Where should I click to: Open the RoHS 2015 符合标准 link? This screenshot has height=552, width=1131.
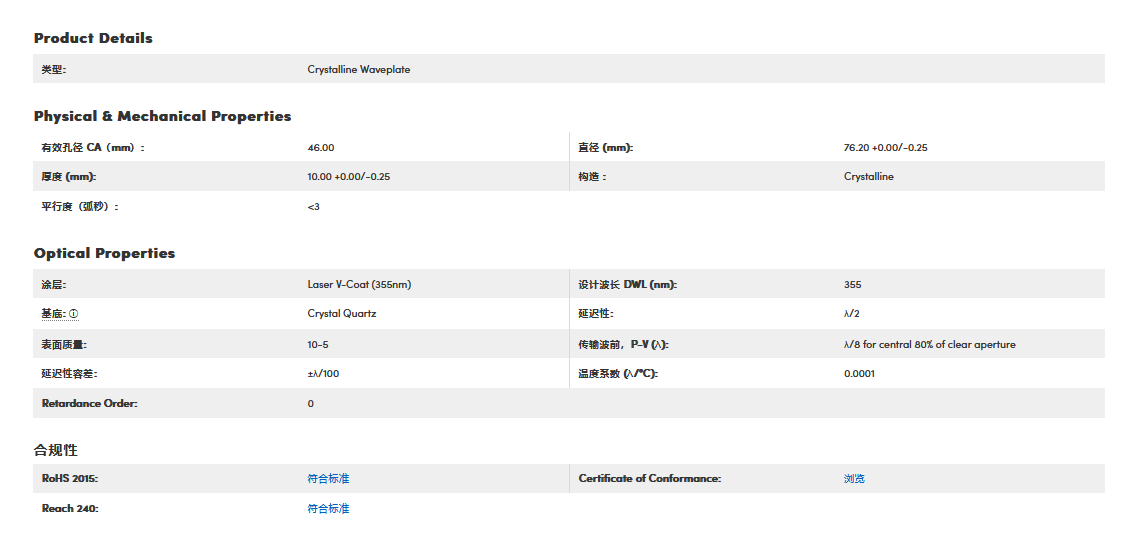328,479
